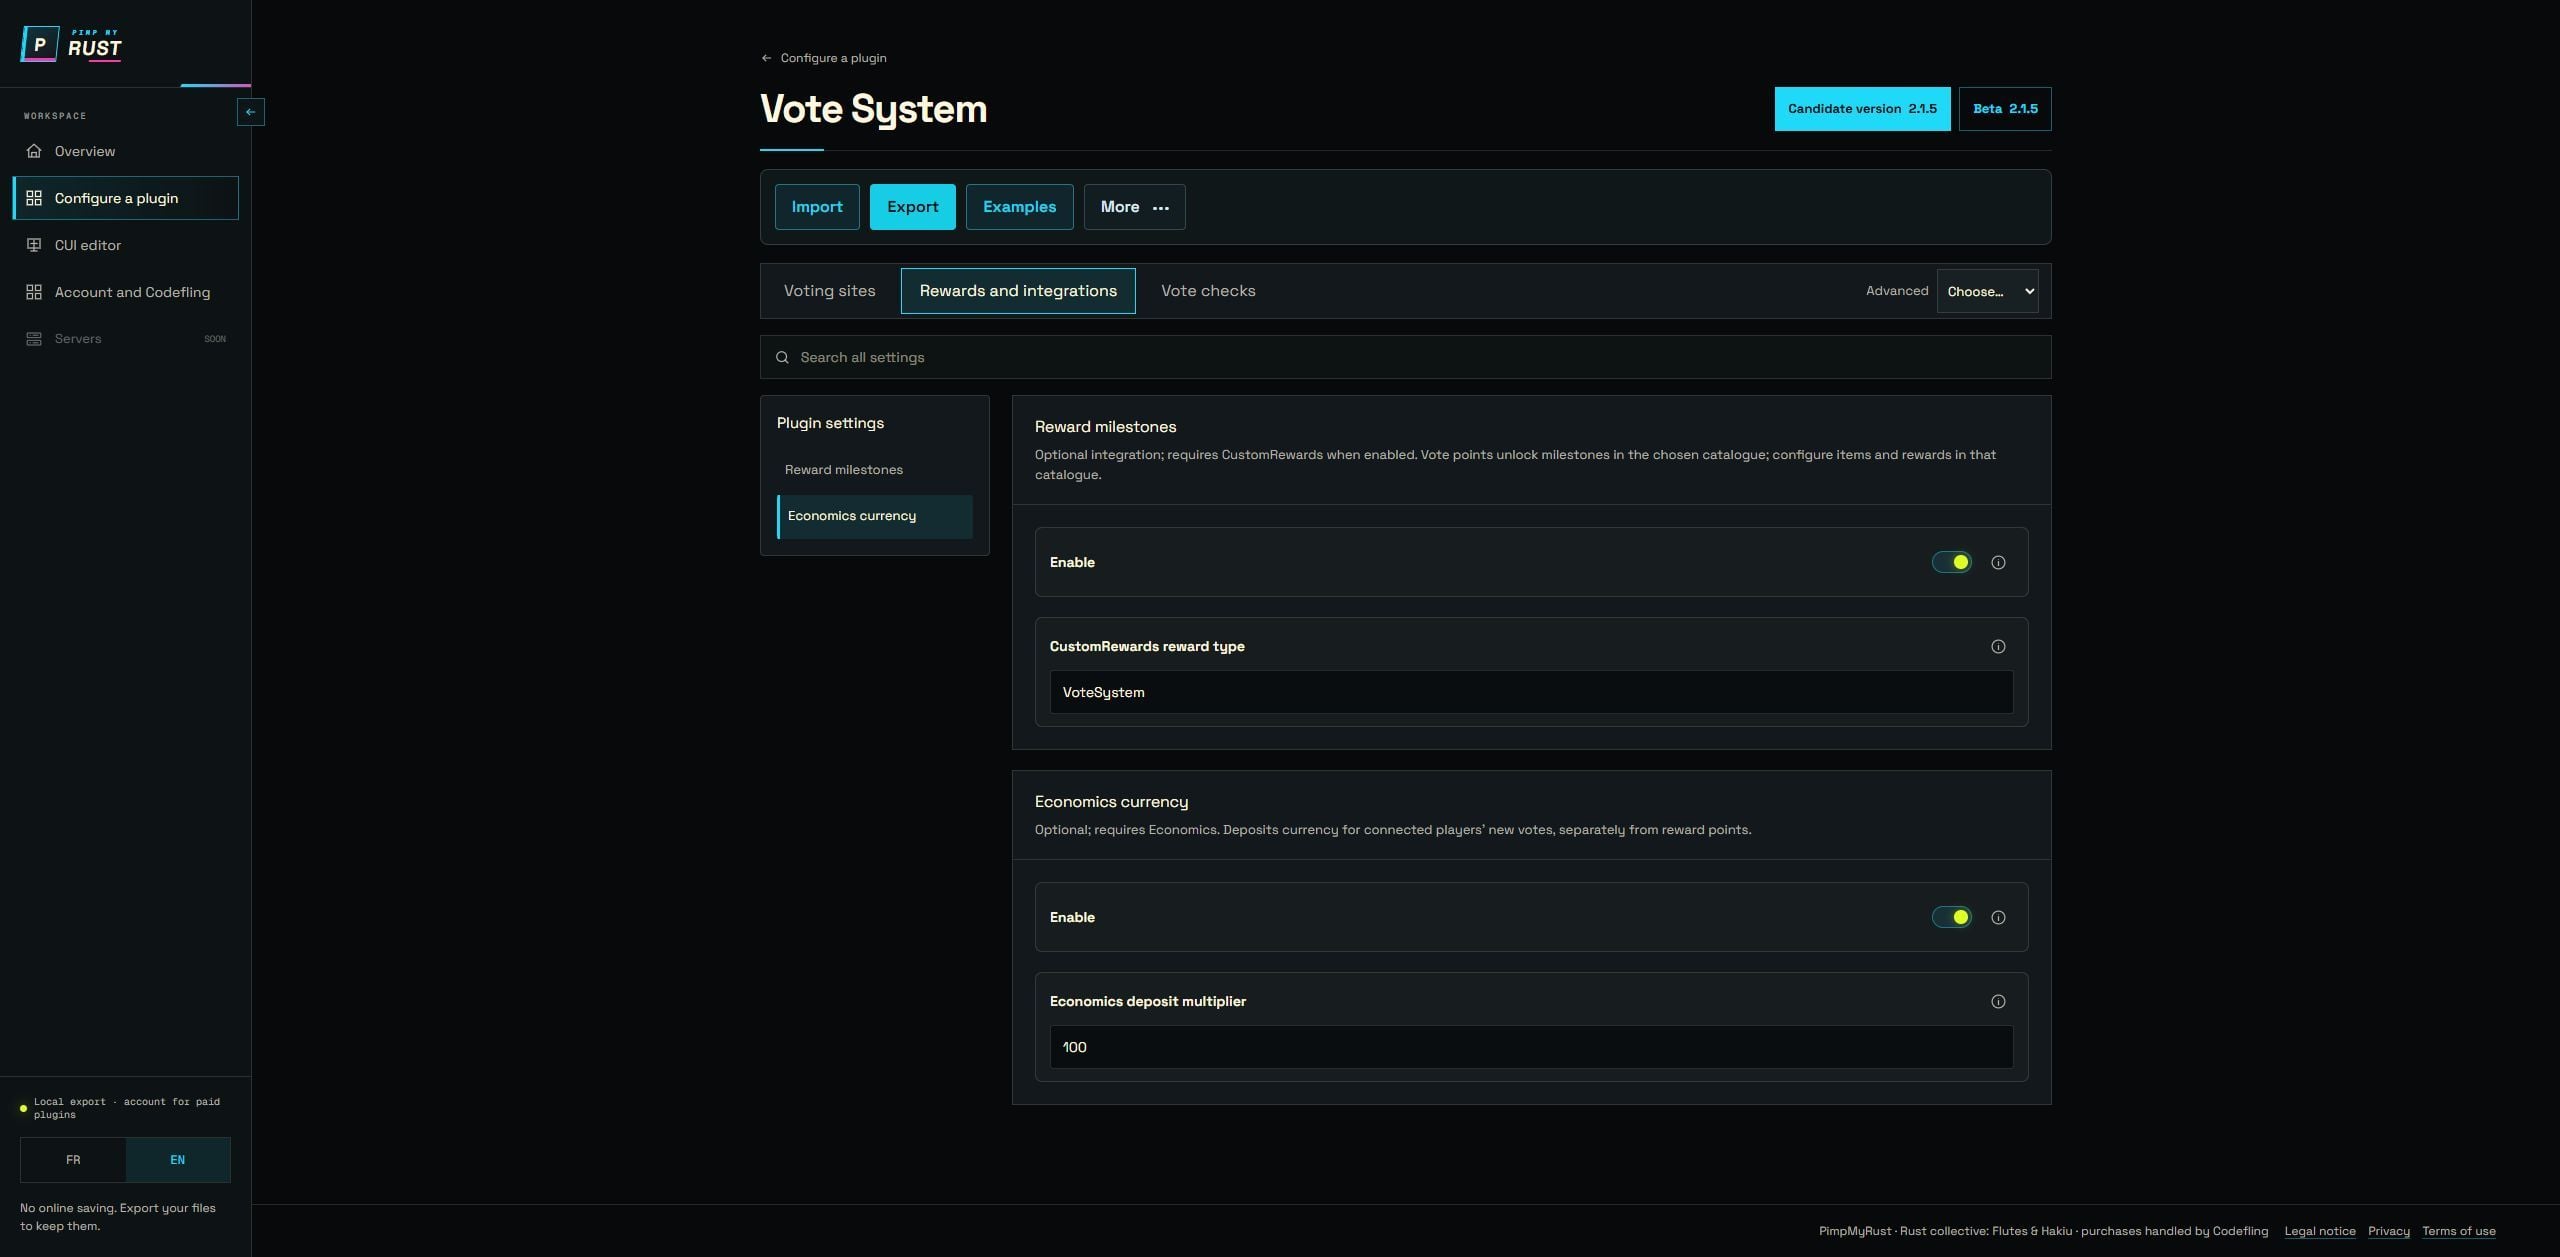Click the Vote System page title
Viewport: 2560px width, 1257px height.
coord(873,109)
